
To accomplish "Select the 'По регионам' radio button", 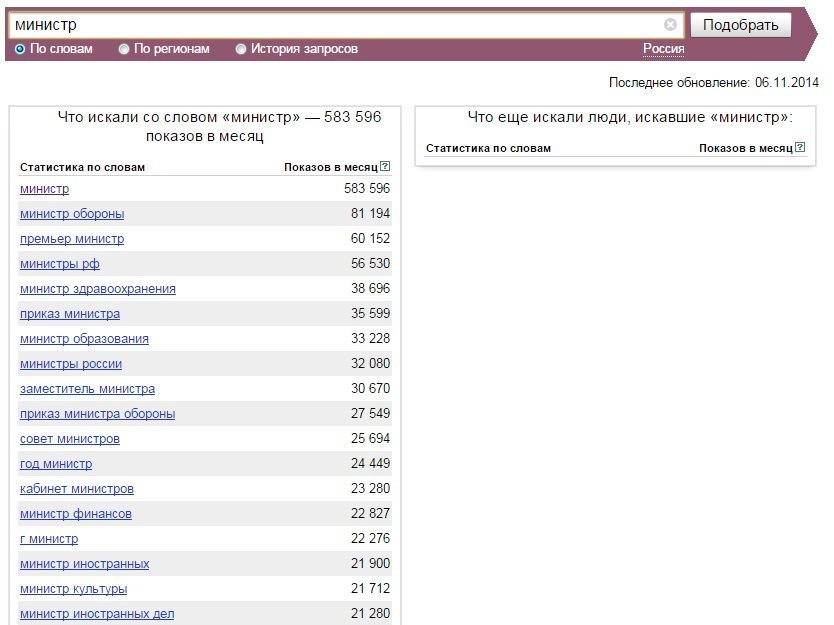I will pos(124,49).
